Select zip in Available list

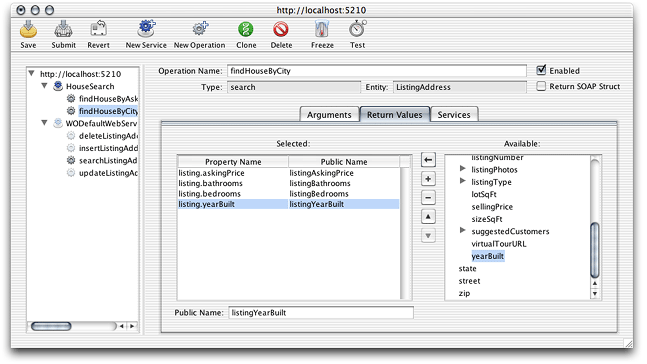pos(464,293)
